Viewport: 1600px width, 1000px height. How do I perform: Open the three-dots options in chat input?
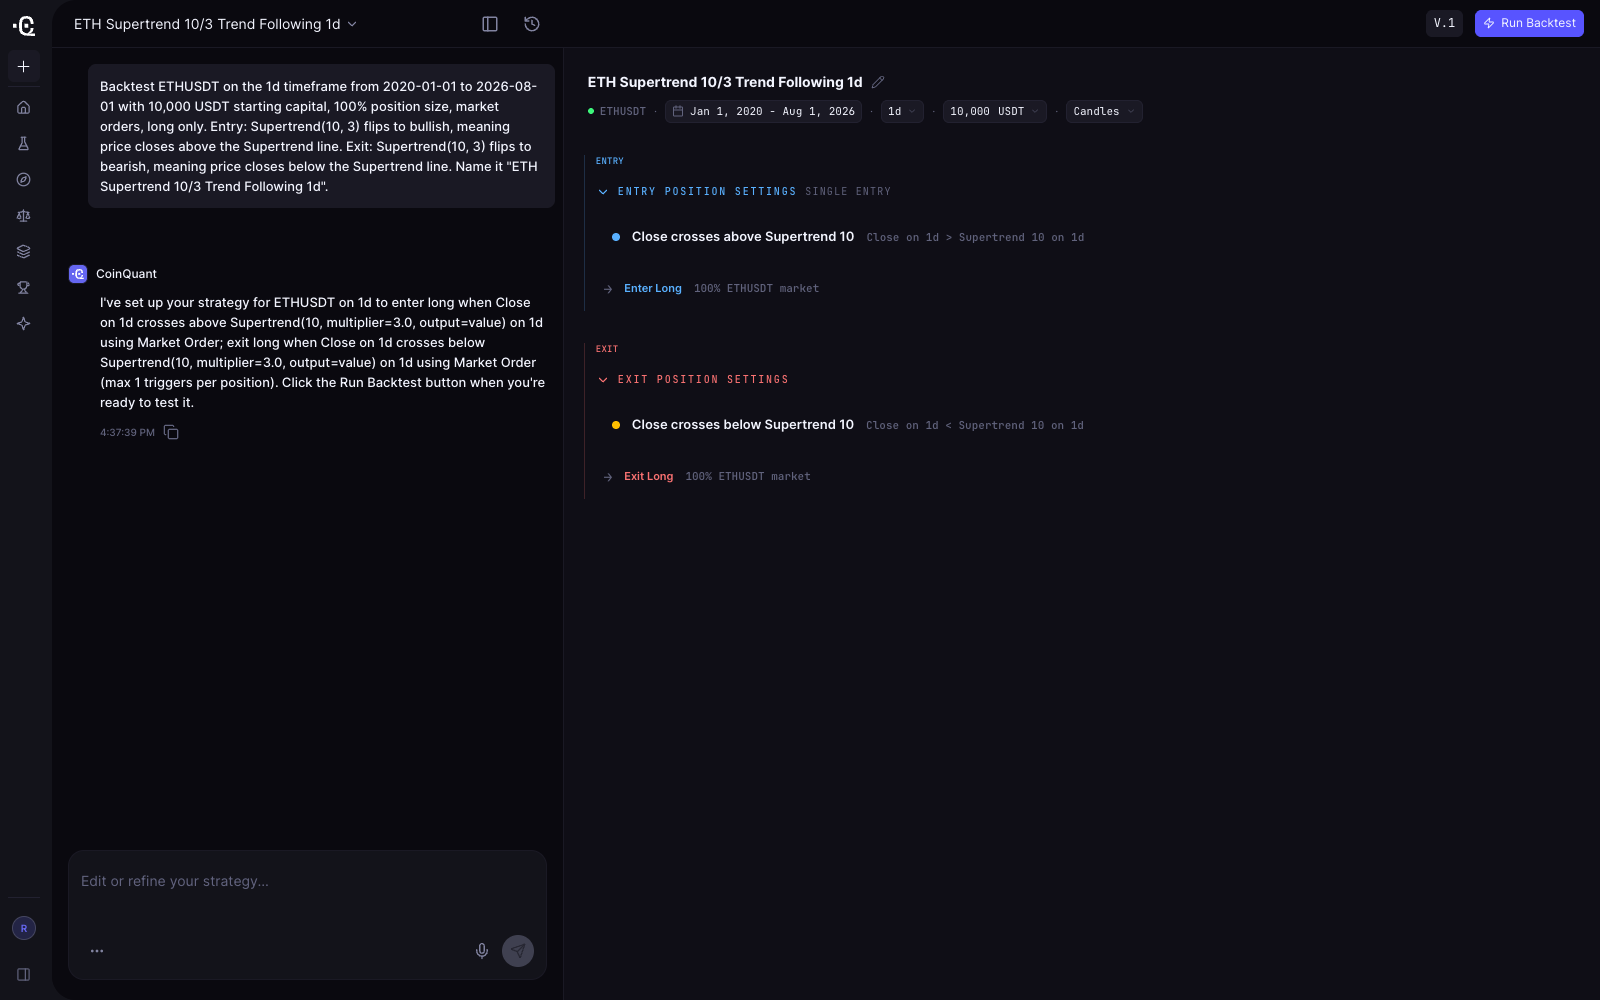pyautogui.click(x=97, y=951)
